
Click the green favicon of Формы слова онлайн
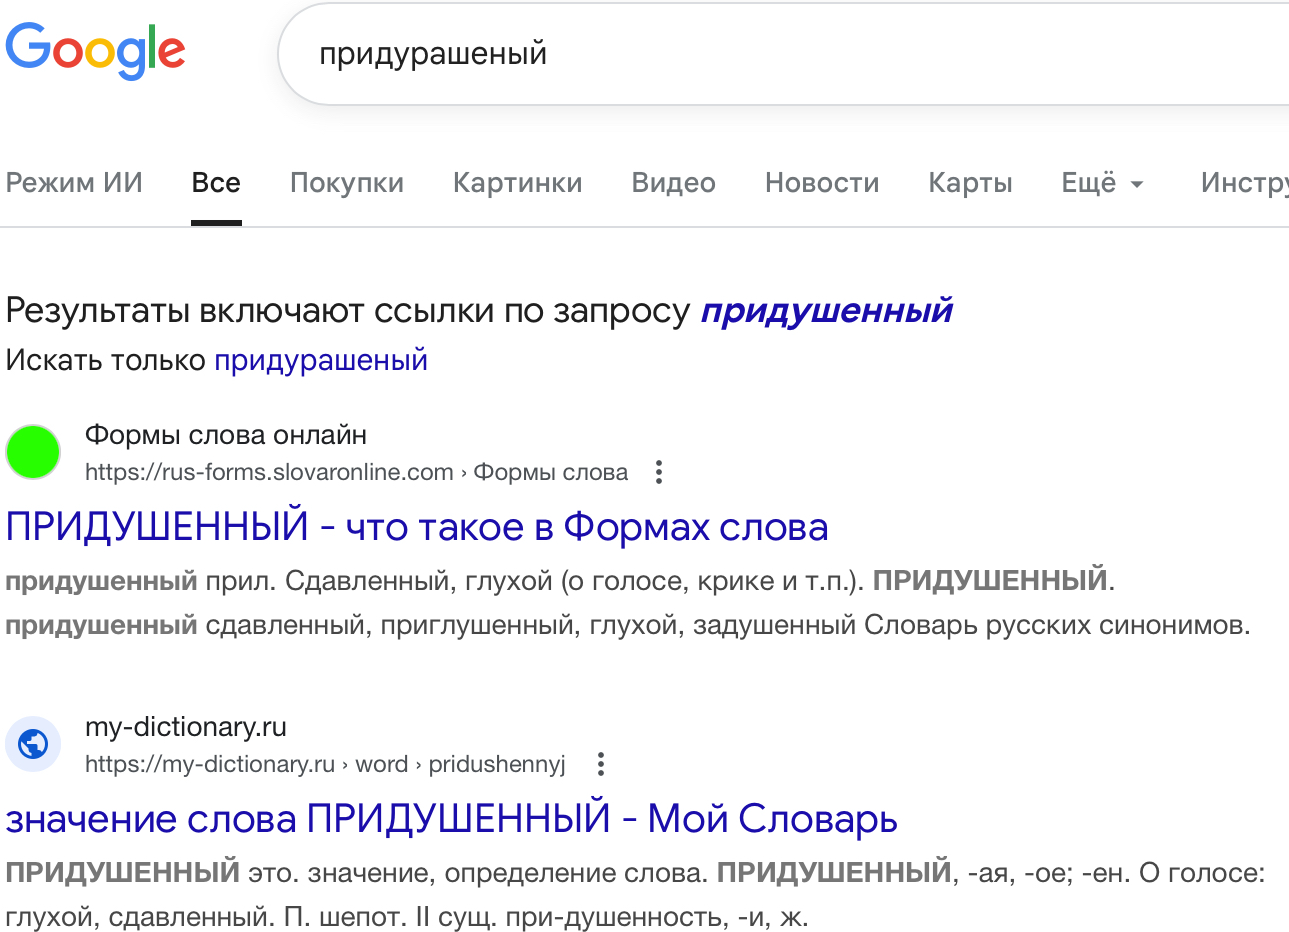coord(33,452)
